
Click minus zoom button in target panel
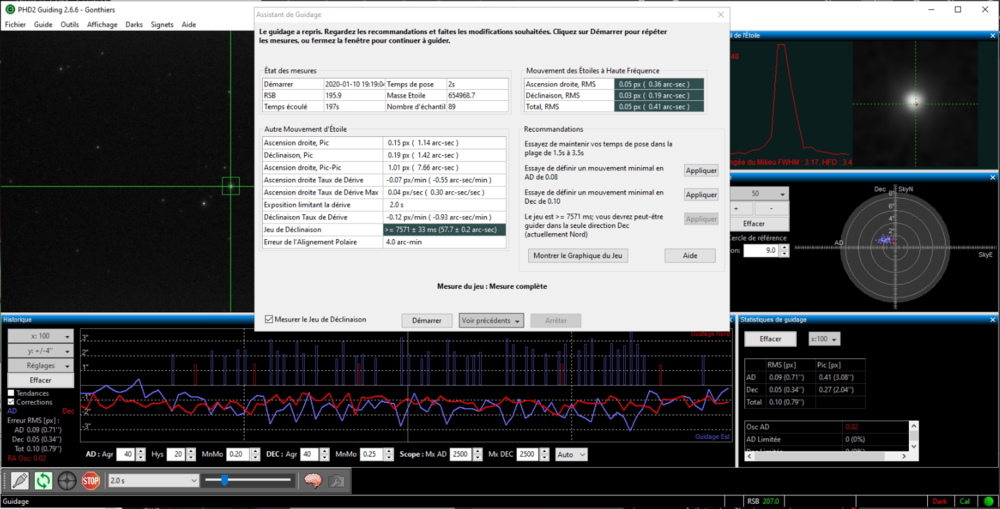772,209
